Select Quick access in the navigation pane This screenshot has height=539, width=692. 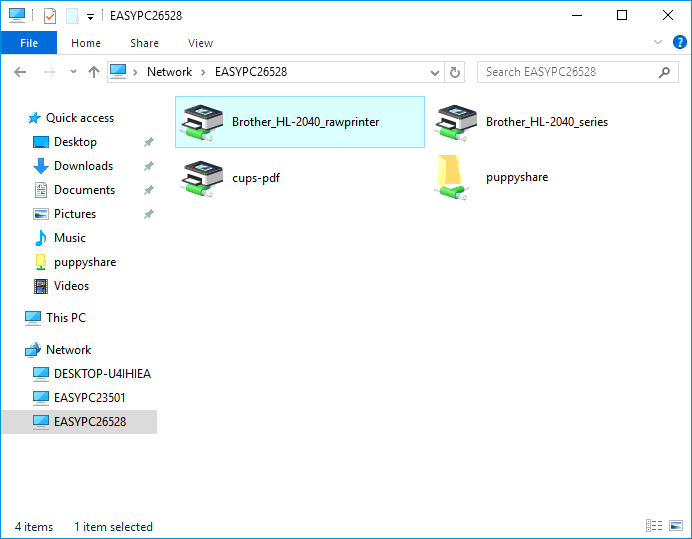click(x=80, y=118)
